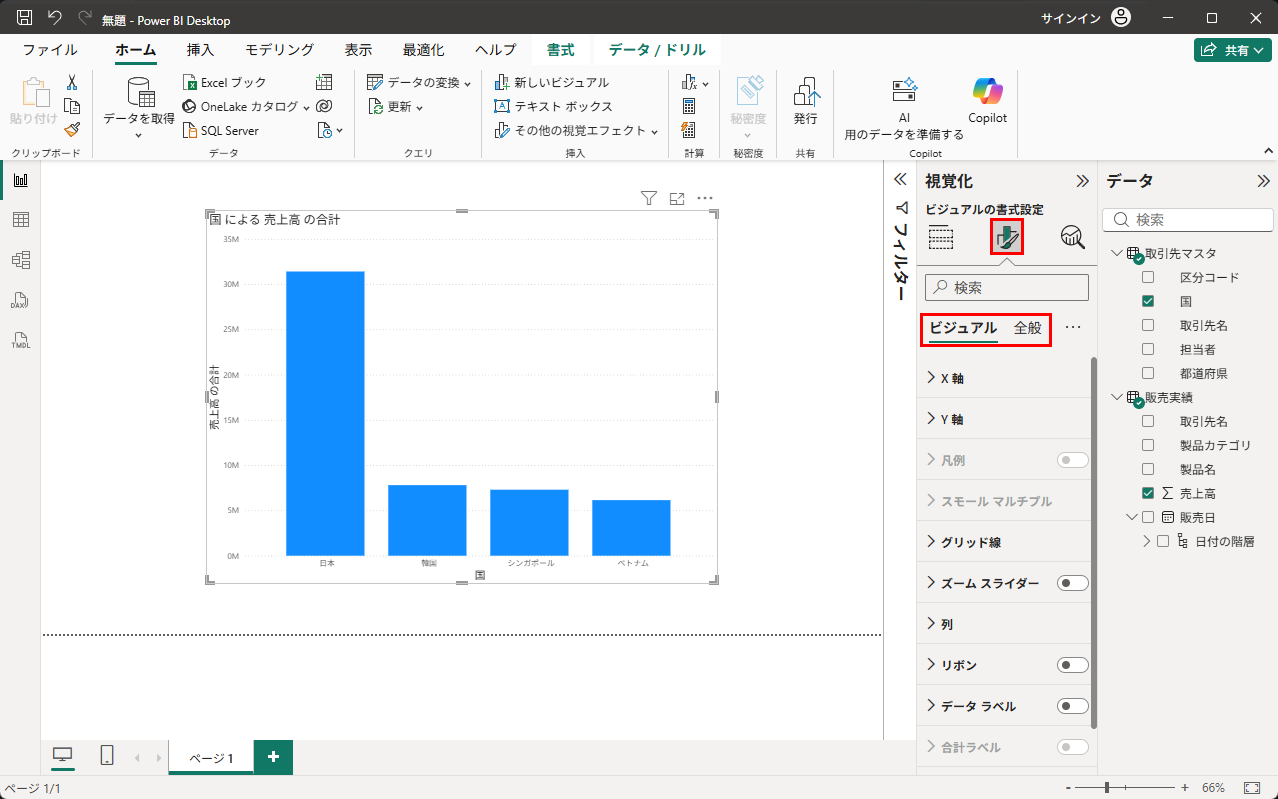Open Report view in left sidebar
The width and height of the screenshot is (1278, 799).
[20, 180]
